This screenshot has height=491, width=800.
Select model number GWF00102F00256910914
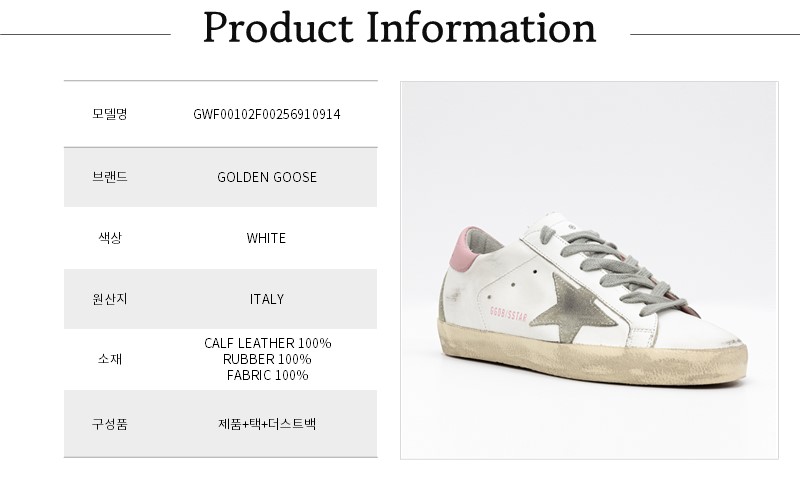click(x=266, y=114)
